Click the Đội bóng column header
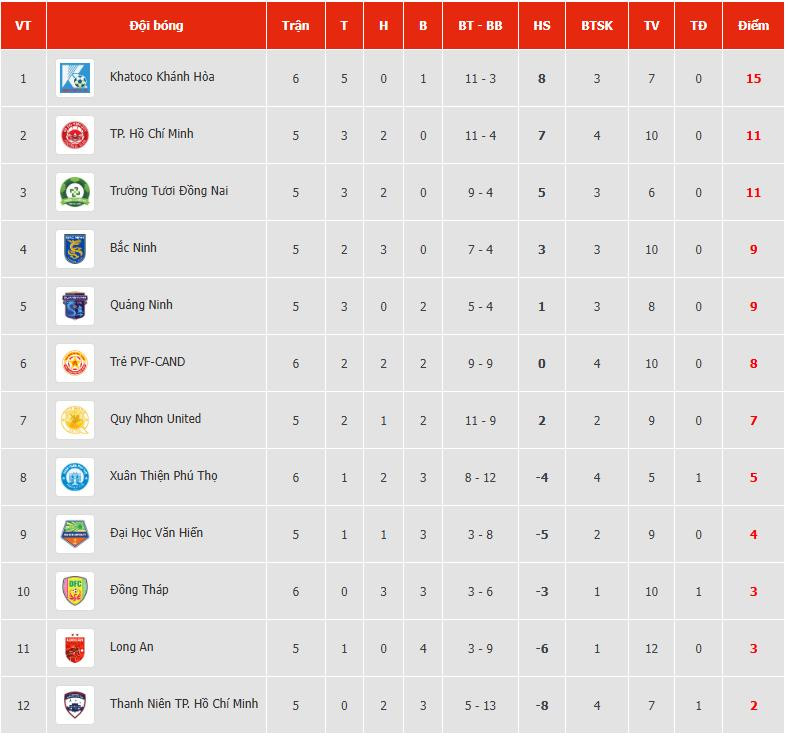Viewport: 788px width, 736px height. coord(157,25)
